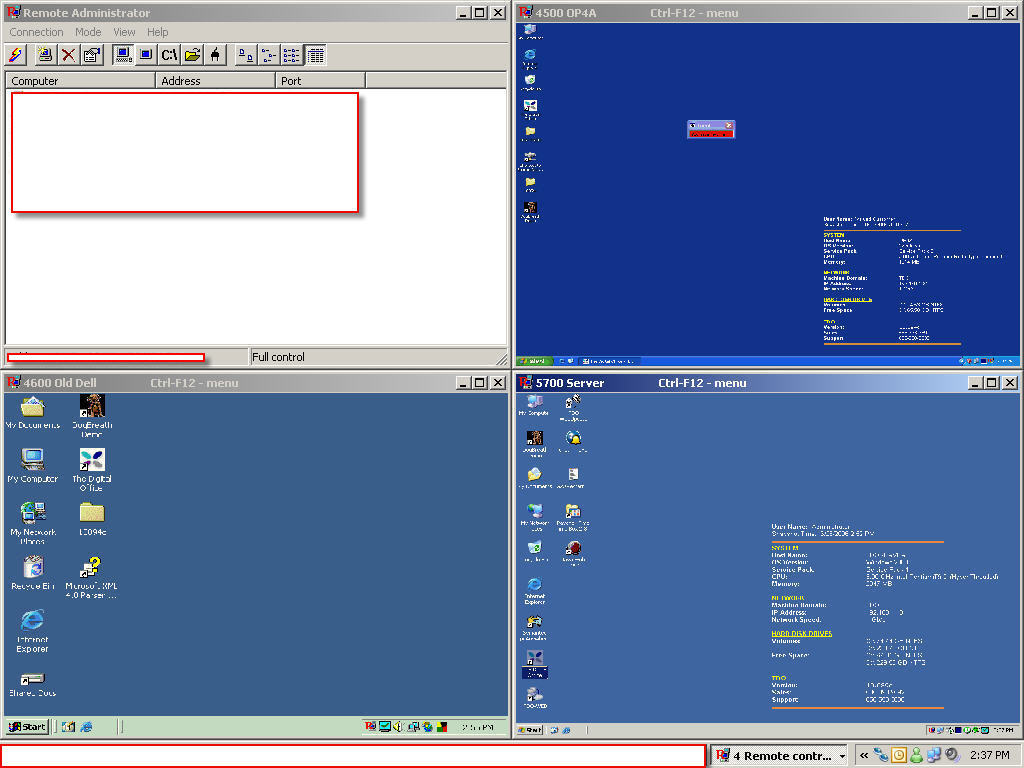Image resolution: width=1024 pixels, height=768 pixels.
Task: Switch to Details view toolbar icon
Action: tap(315, 55)
